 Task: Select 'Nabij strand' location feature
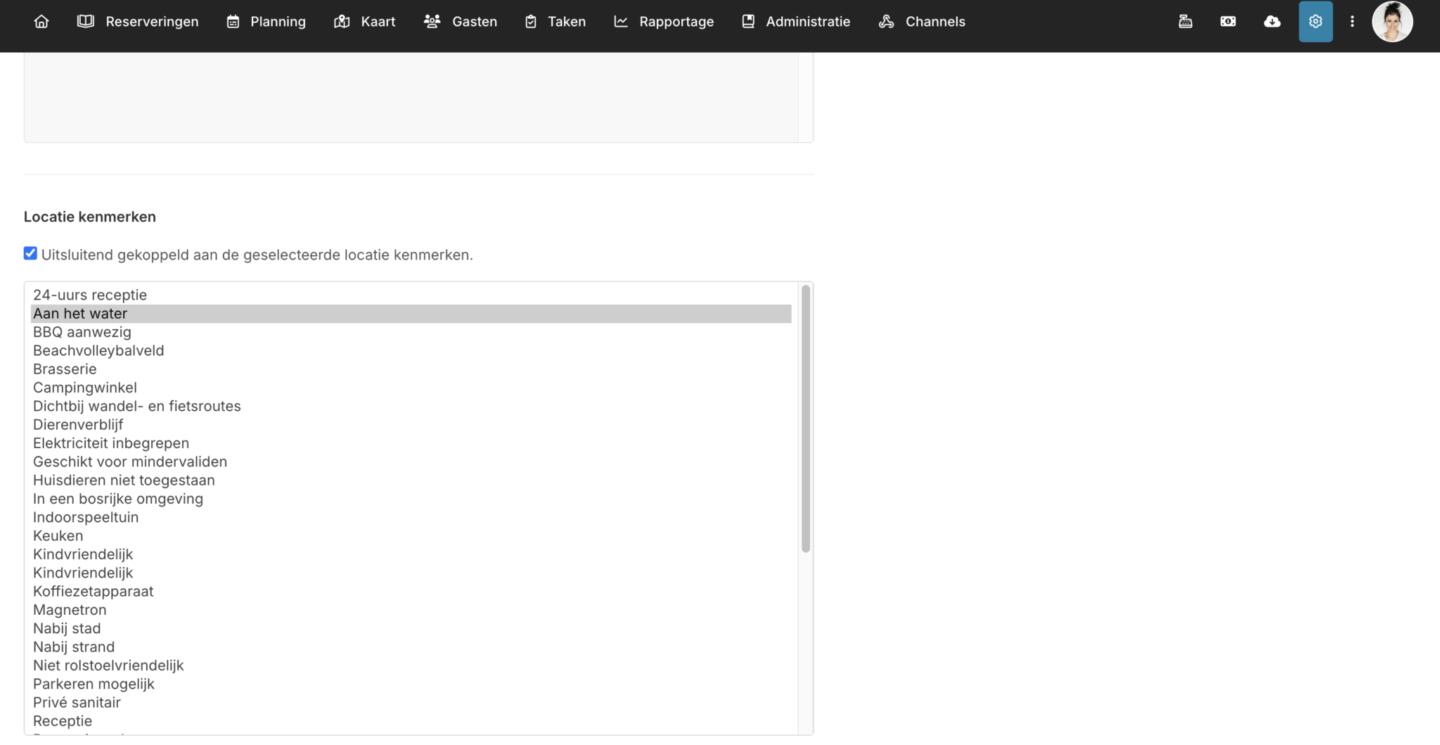(x=74, y=647)
